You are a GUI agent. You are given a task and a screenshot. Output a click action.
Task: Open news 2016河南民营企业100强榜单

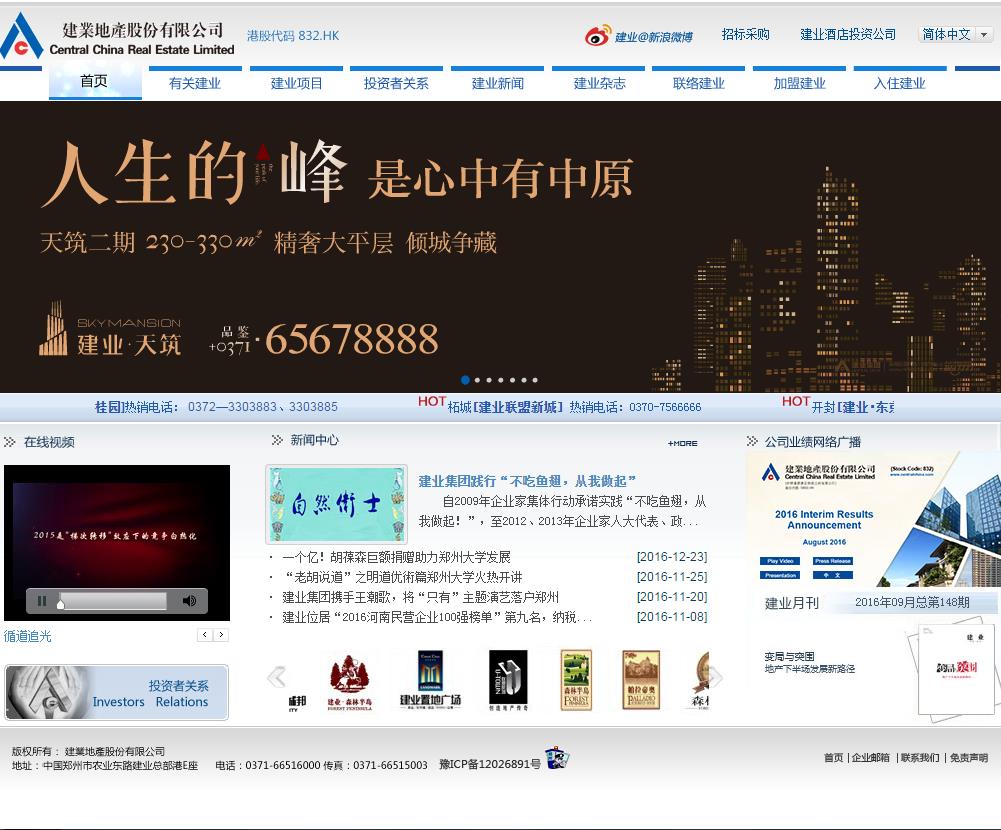coord(437,617)
